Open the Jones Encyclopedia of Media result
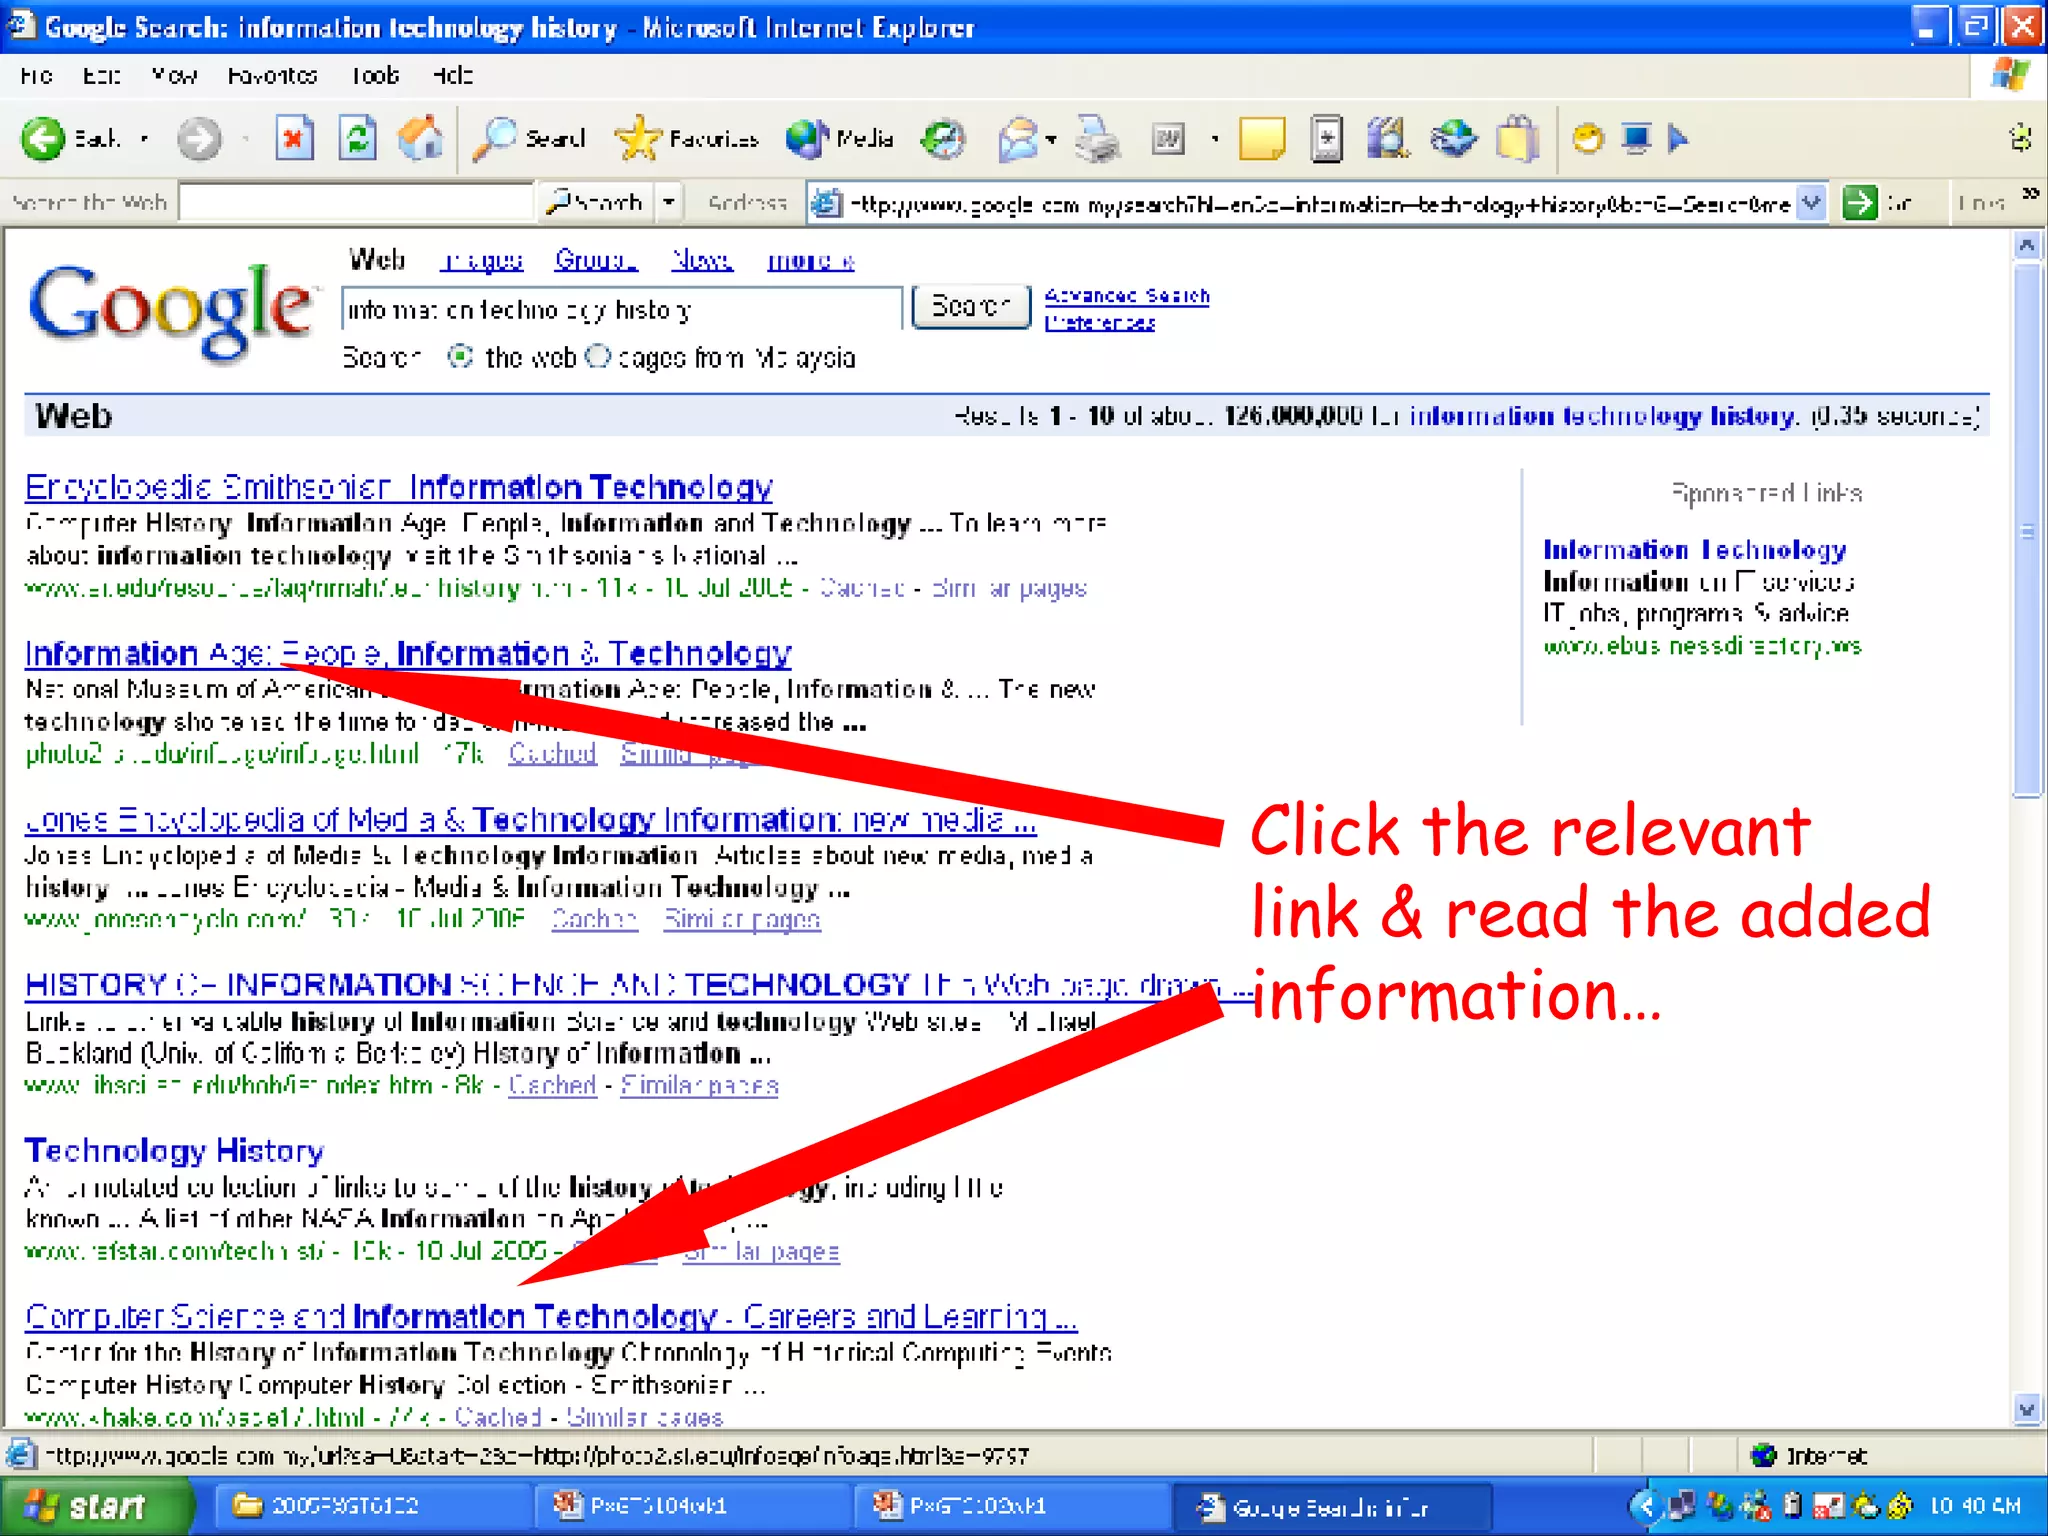The image size is (2048, 1536). tap(531, 820)
